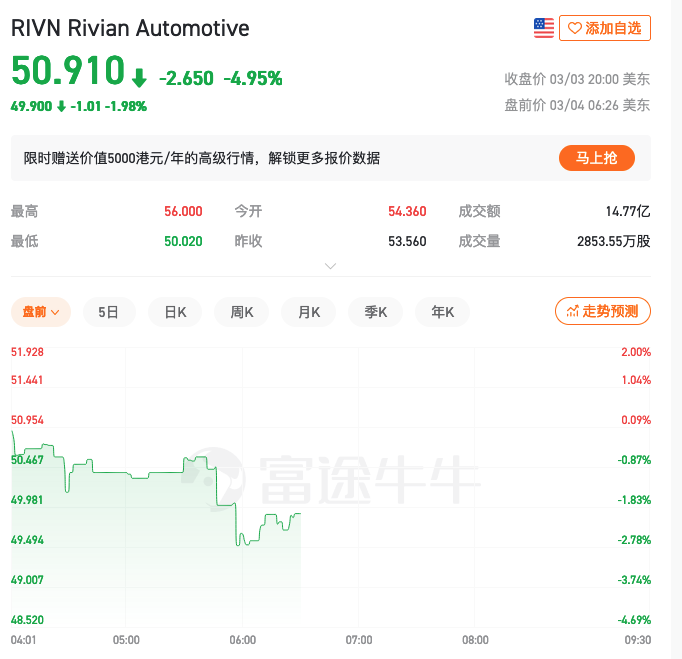Click the pre-market price 49.900

click(x=31, y=106)
